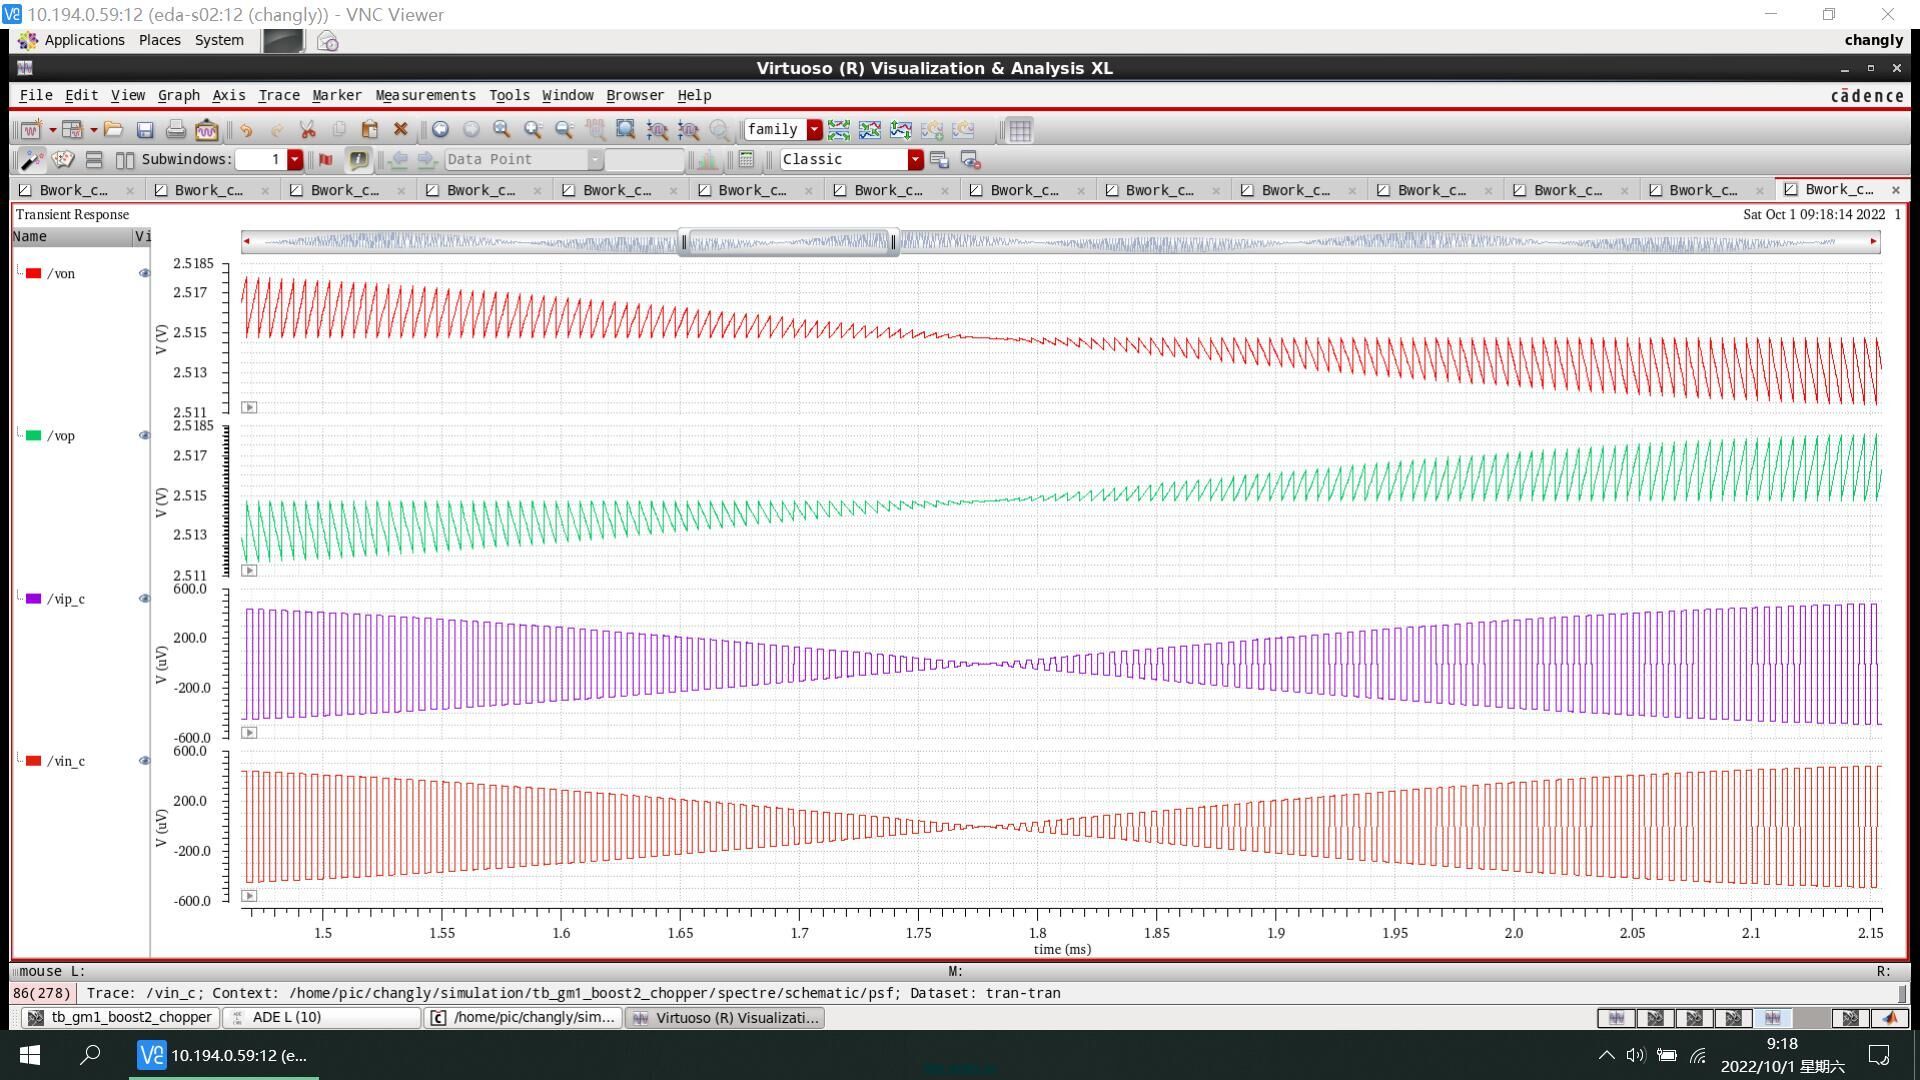The width and height of the screenshot is (1920, 1080).
Task: Open the Trace menu
Action: (279, 95)
